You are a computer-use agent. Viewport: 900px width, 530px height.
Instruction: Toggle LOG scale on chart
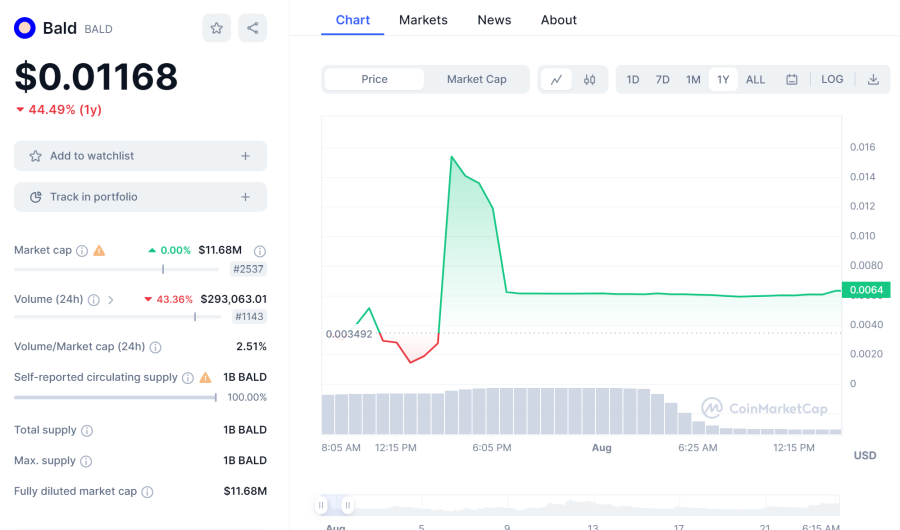point(832,79)
